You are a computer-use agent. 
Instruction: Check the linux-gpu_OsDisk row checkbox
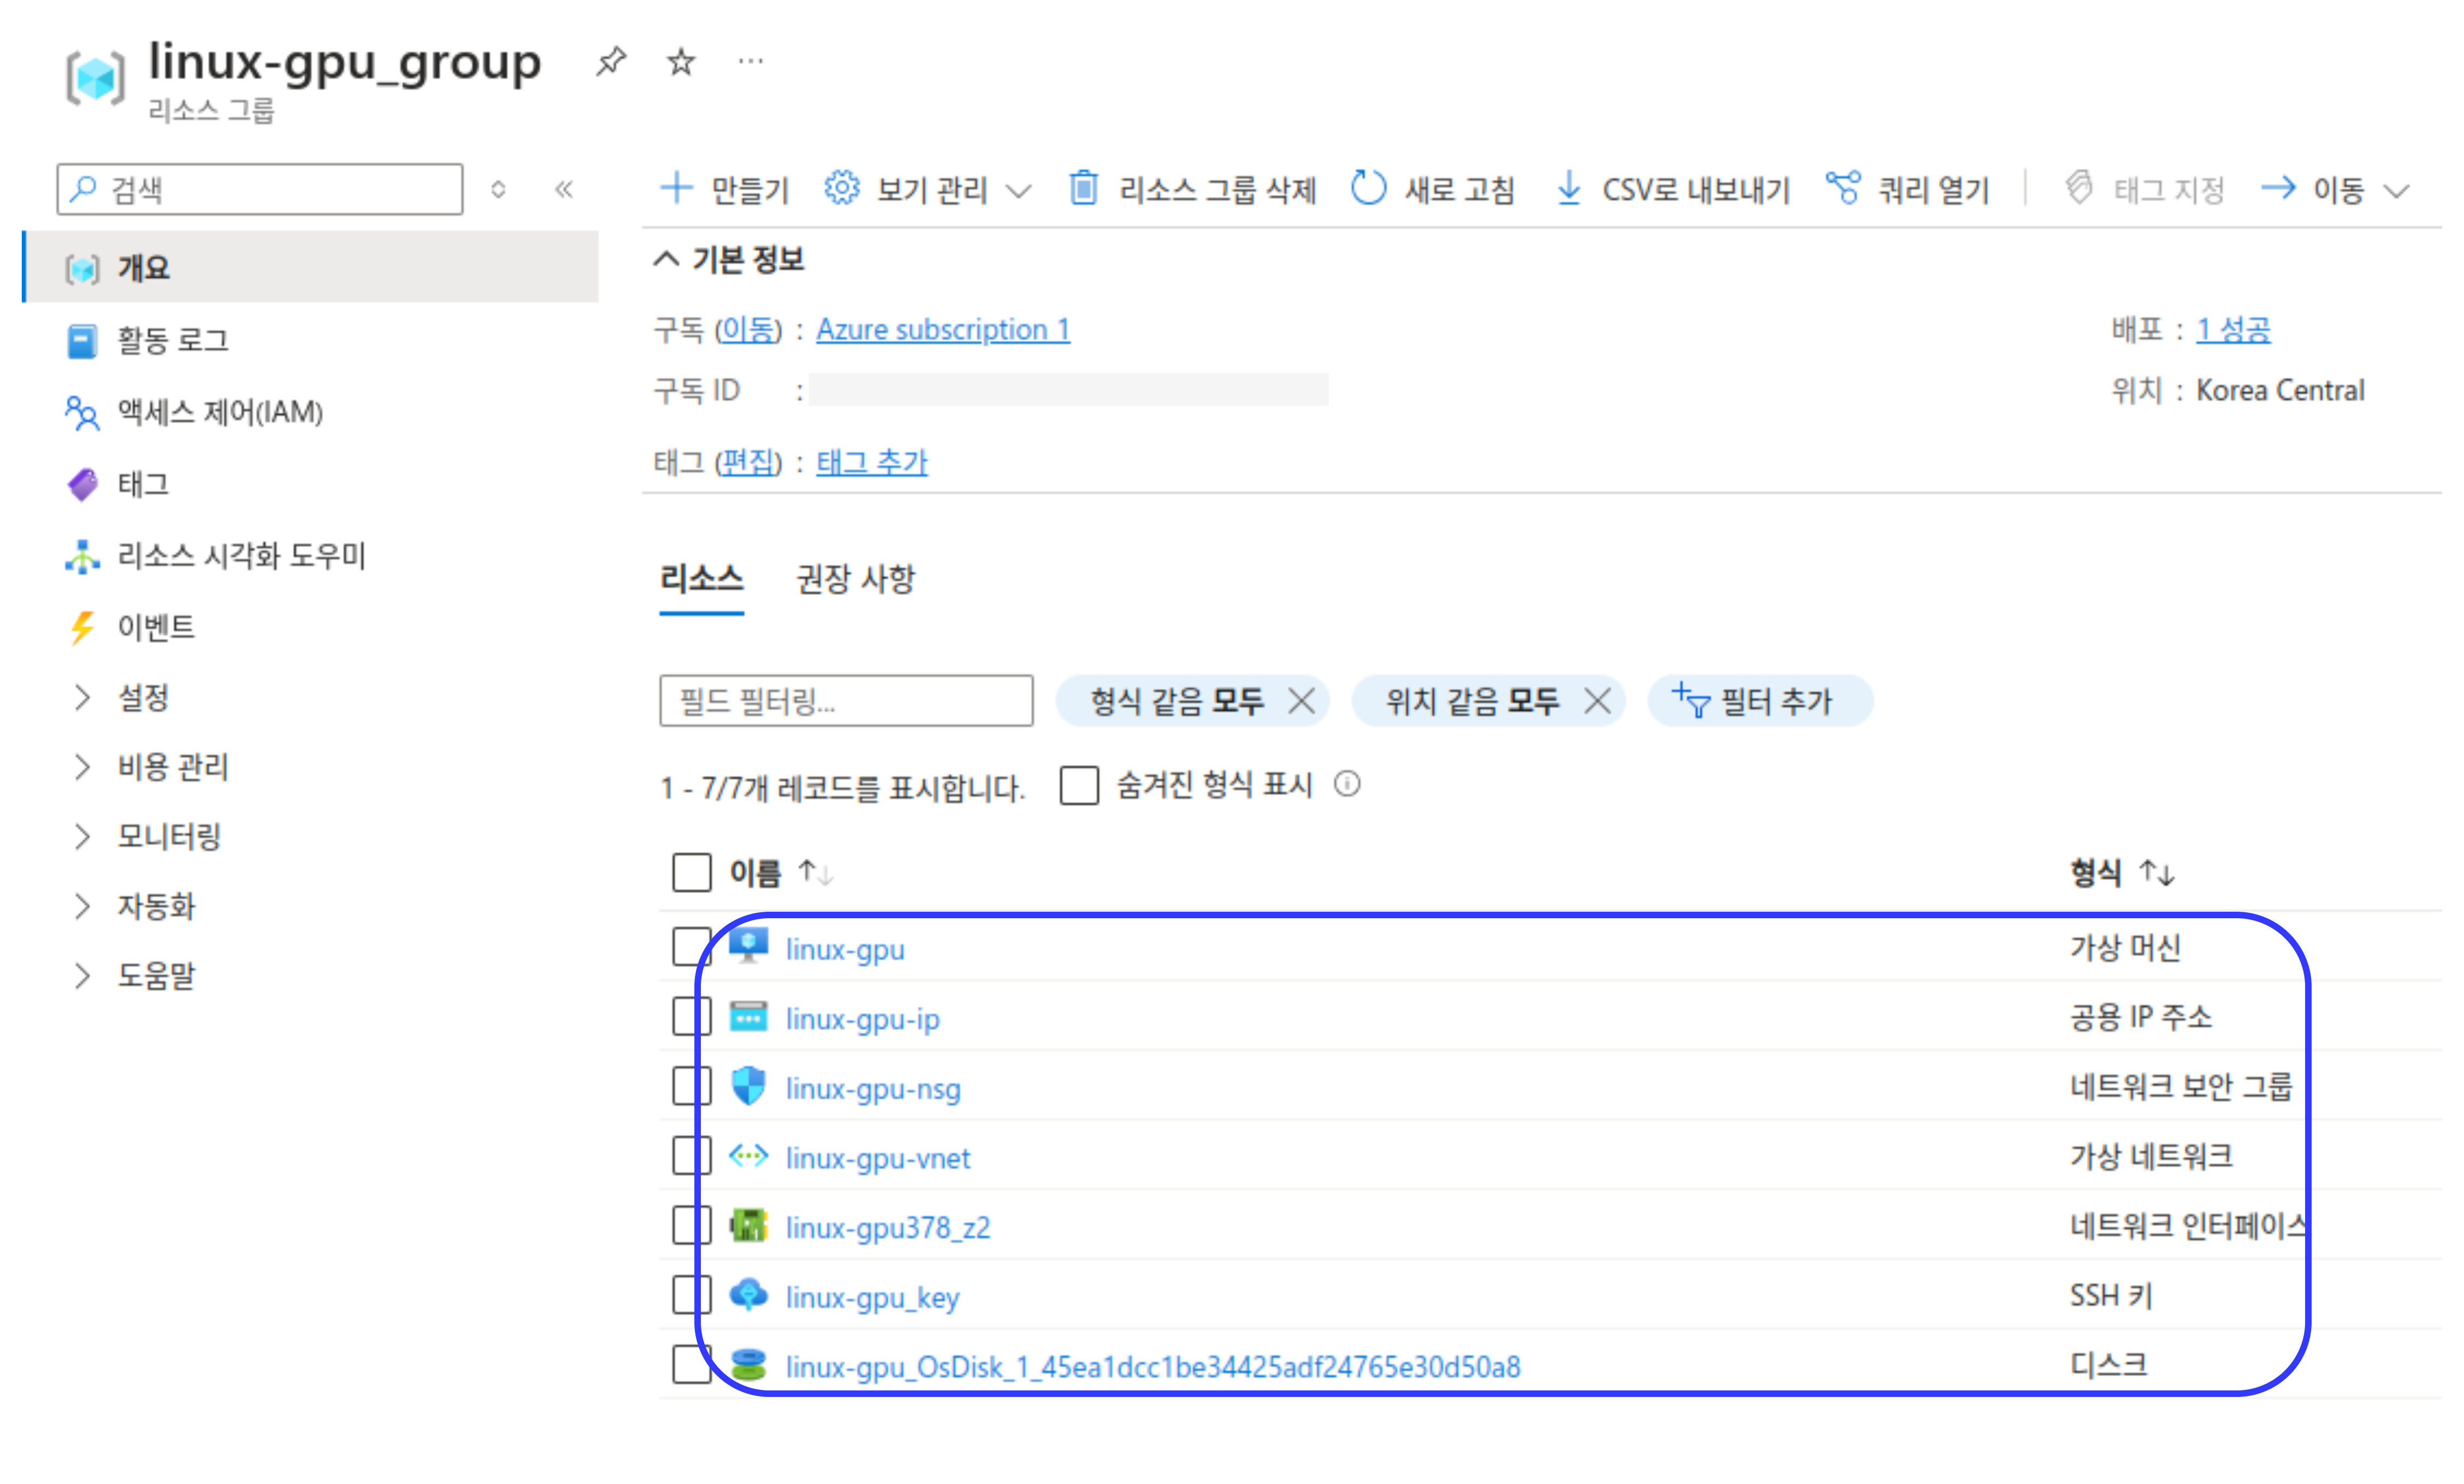point(691,1365)
